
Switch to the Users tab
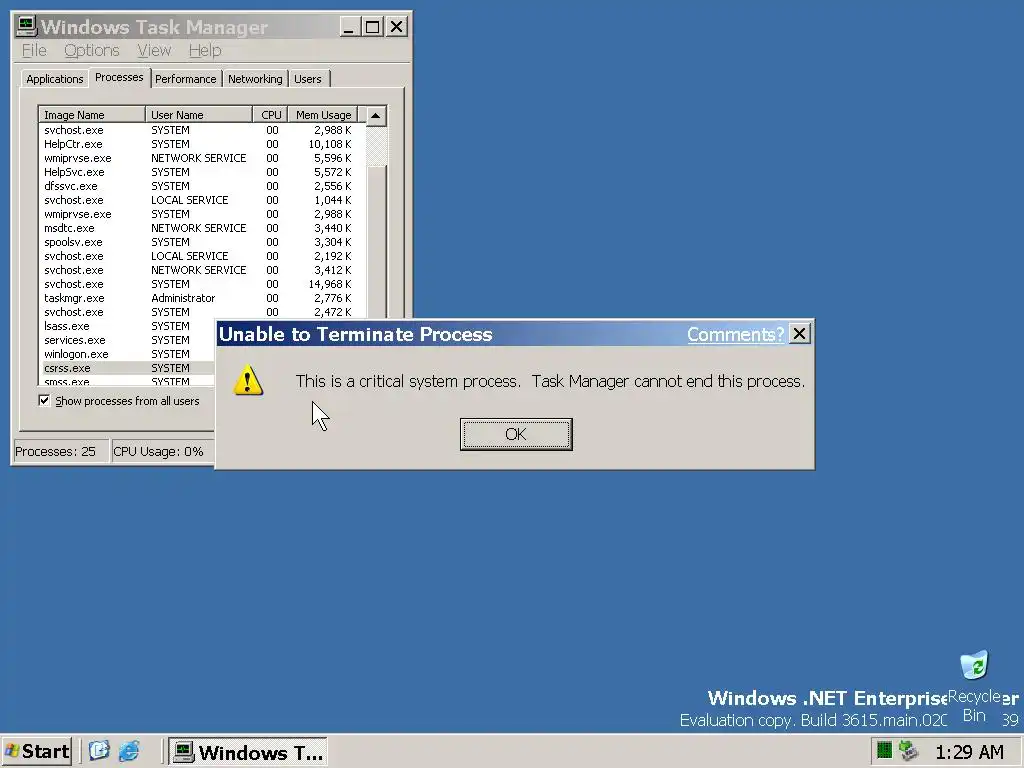pyautogui.click(x=308, y=79)
